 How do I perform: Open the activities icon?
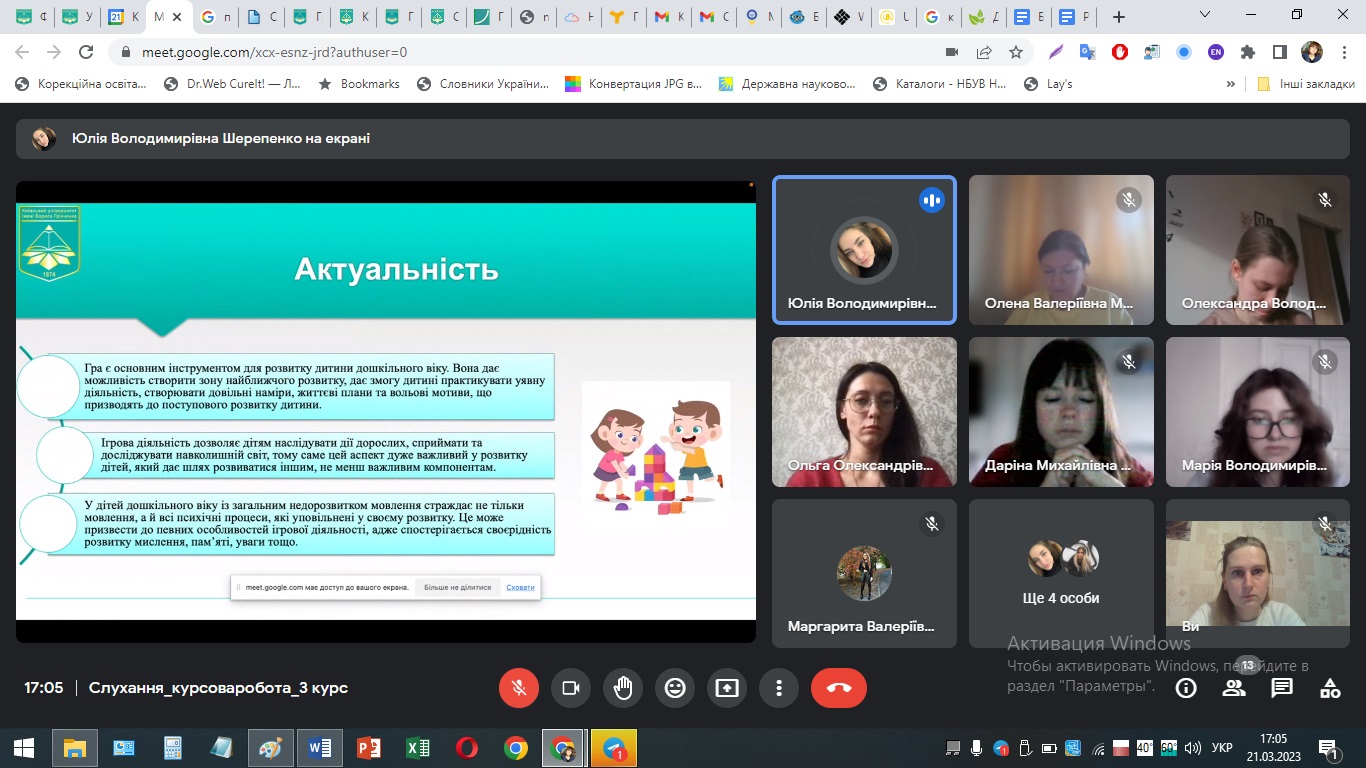1330,688
